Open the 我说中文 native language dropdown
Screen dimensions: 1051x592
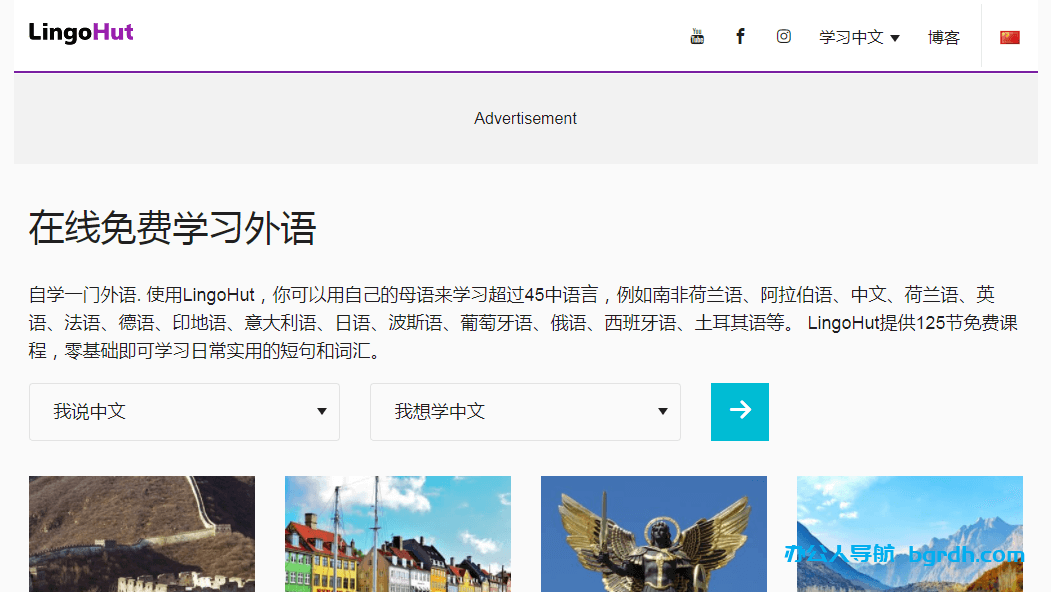[184, 412]
